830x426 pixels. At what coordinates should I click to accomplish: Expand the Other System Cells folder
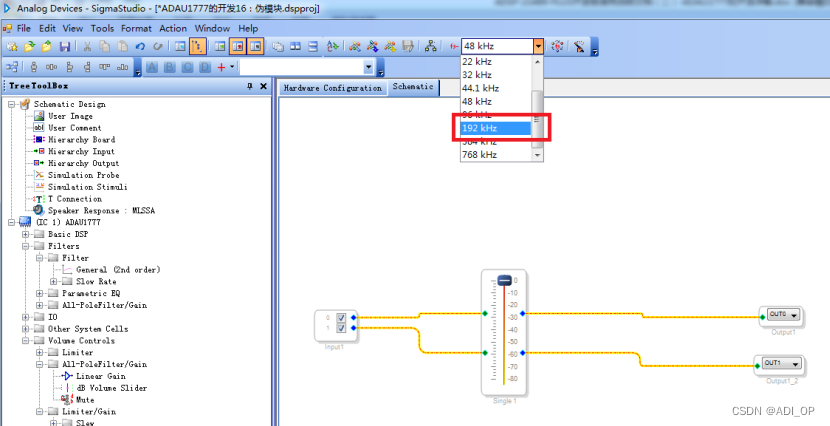[x=25, y=329]
